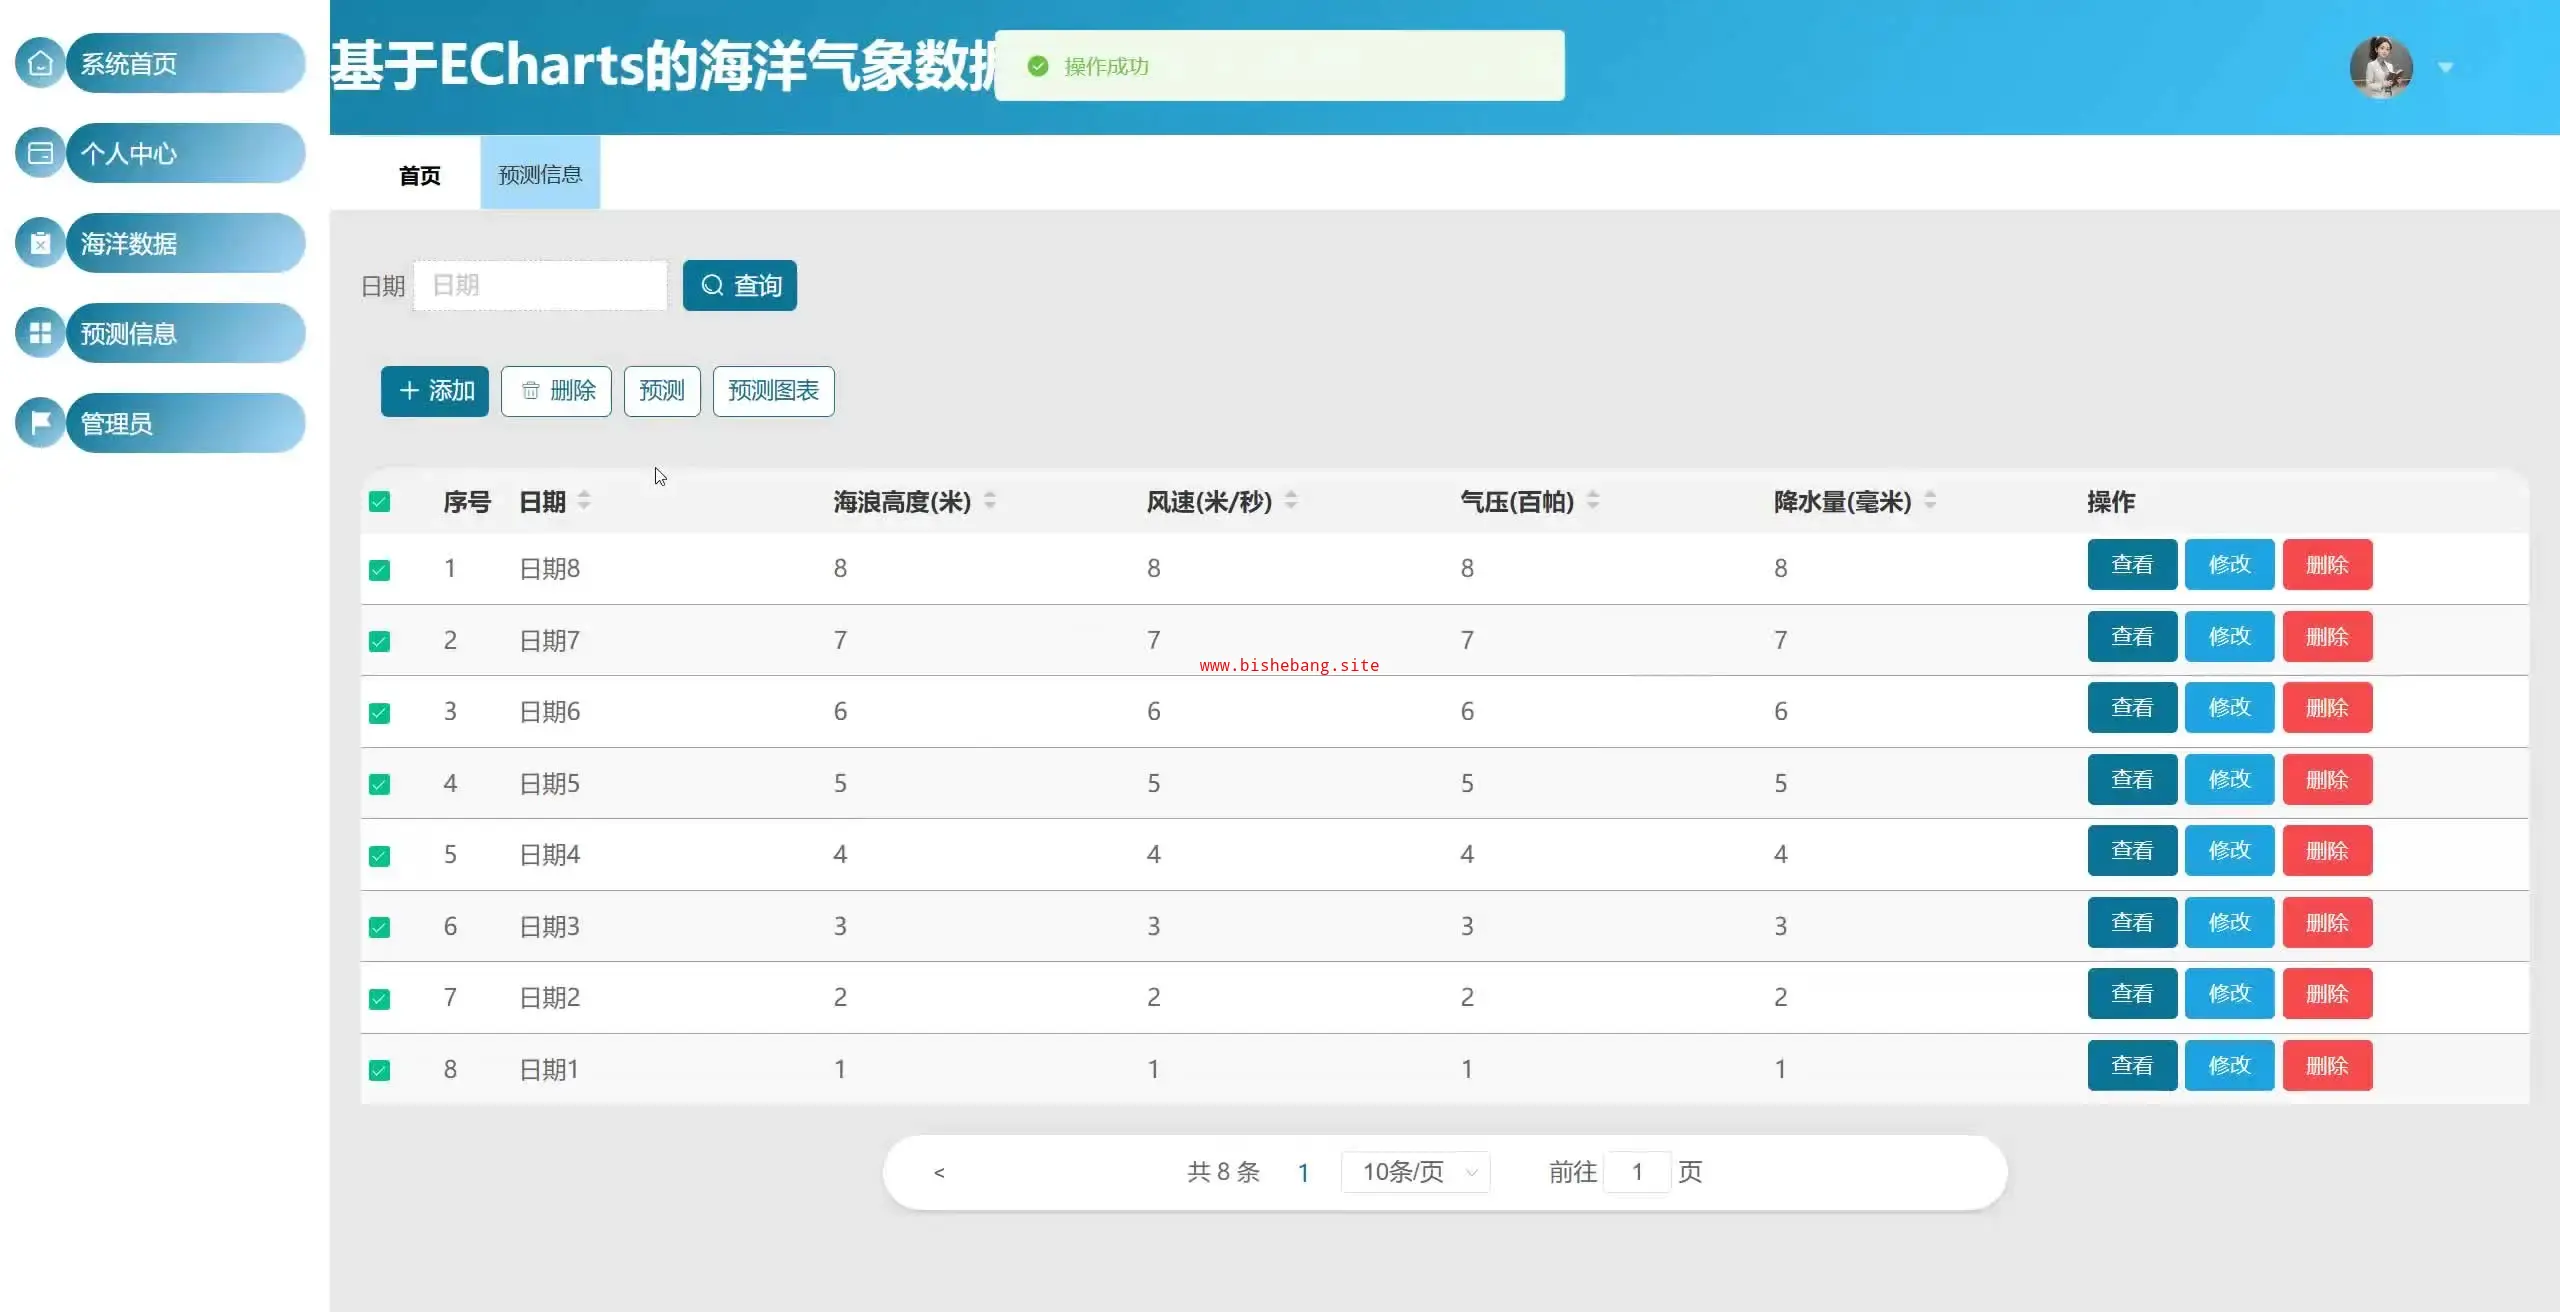
Task: Click the 日期 search input field
Action: (x=540, y=286)
